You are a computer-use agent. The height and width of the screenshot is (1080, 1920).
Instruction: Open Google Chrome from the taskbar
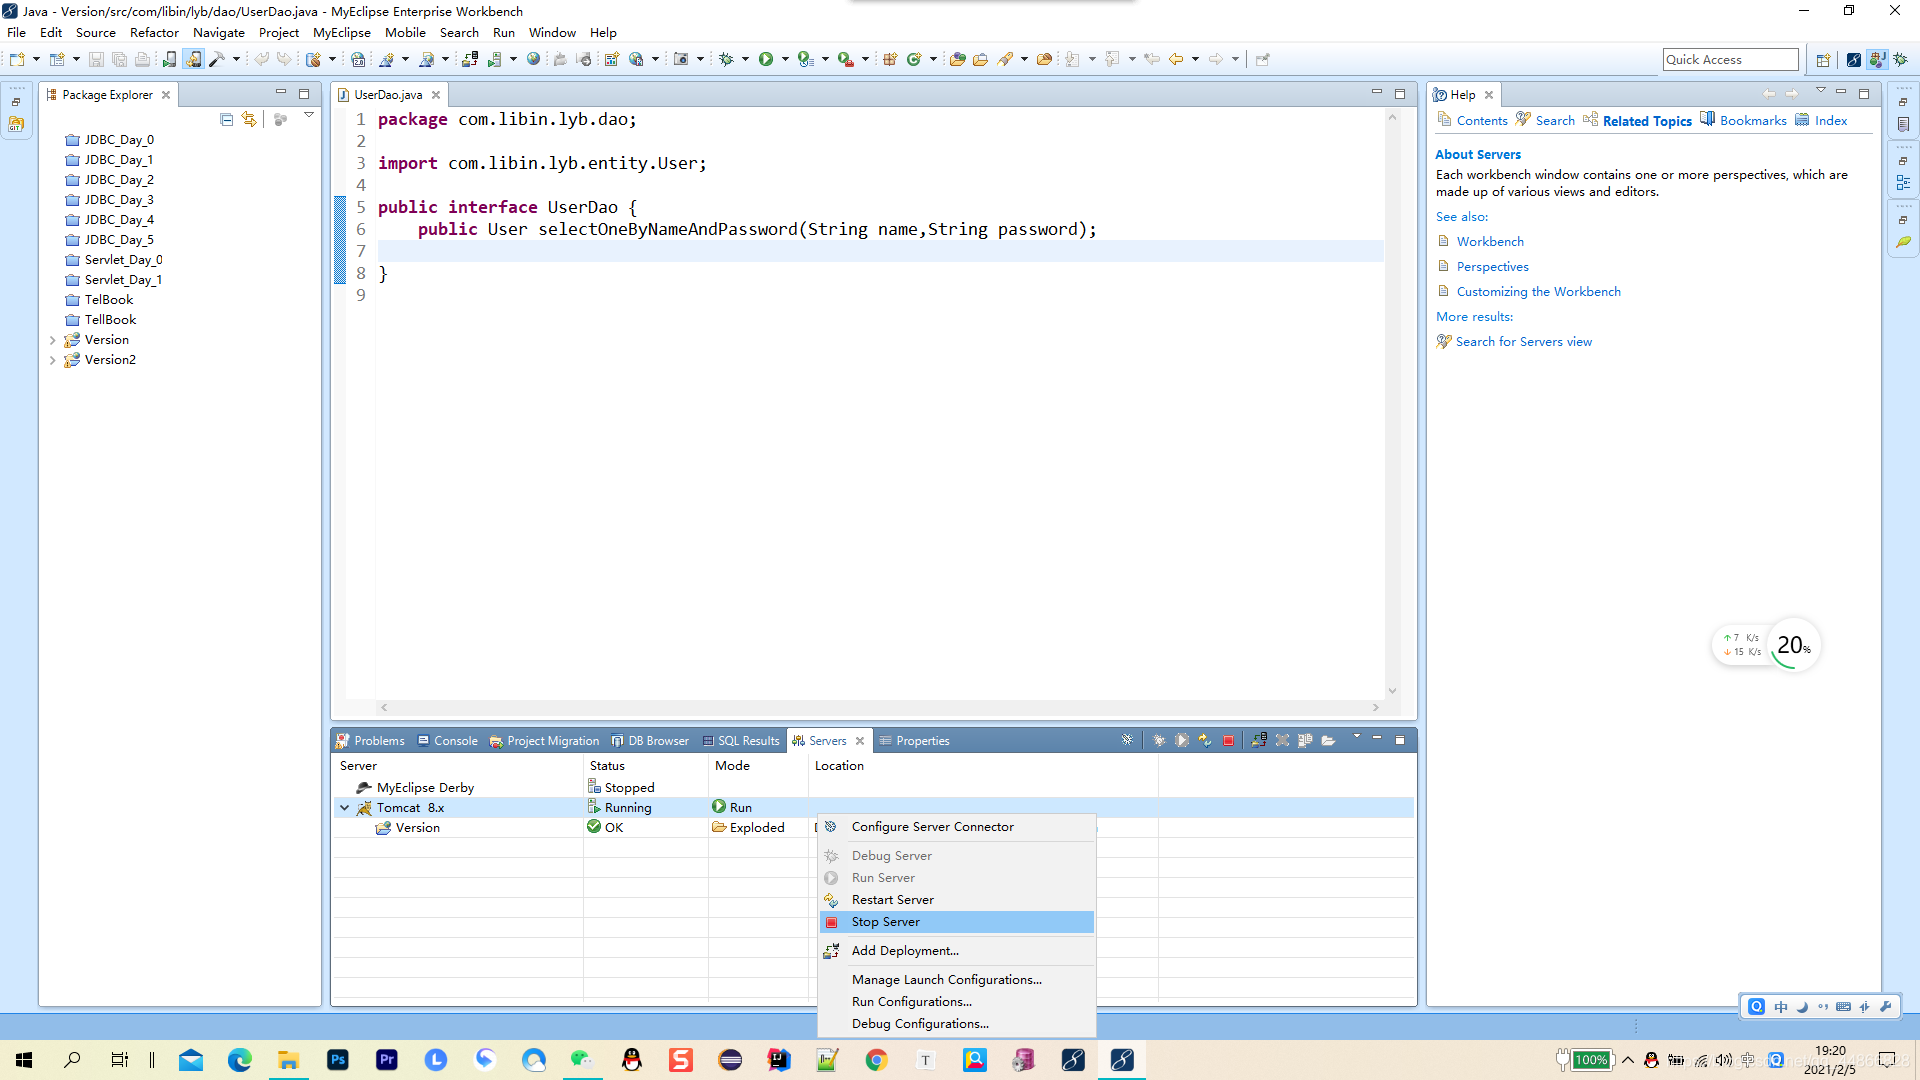877,1060
